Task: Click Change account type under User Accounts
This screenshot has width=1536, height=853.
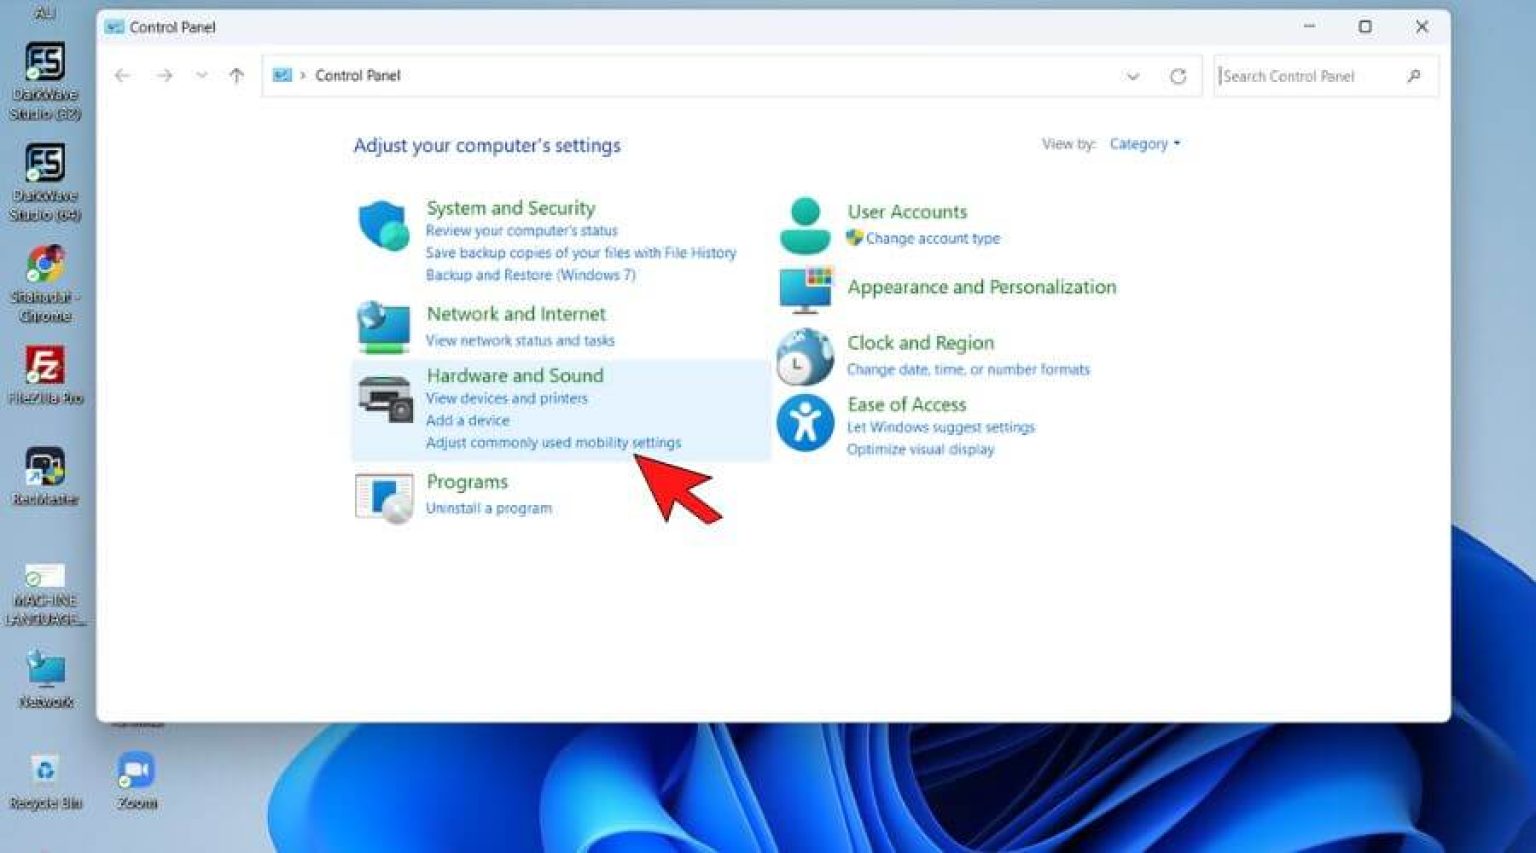Action: 932,238
